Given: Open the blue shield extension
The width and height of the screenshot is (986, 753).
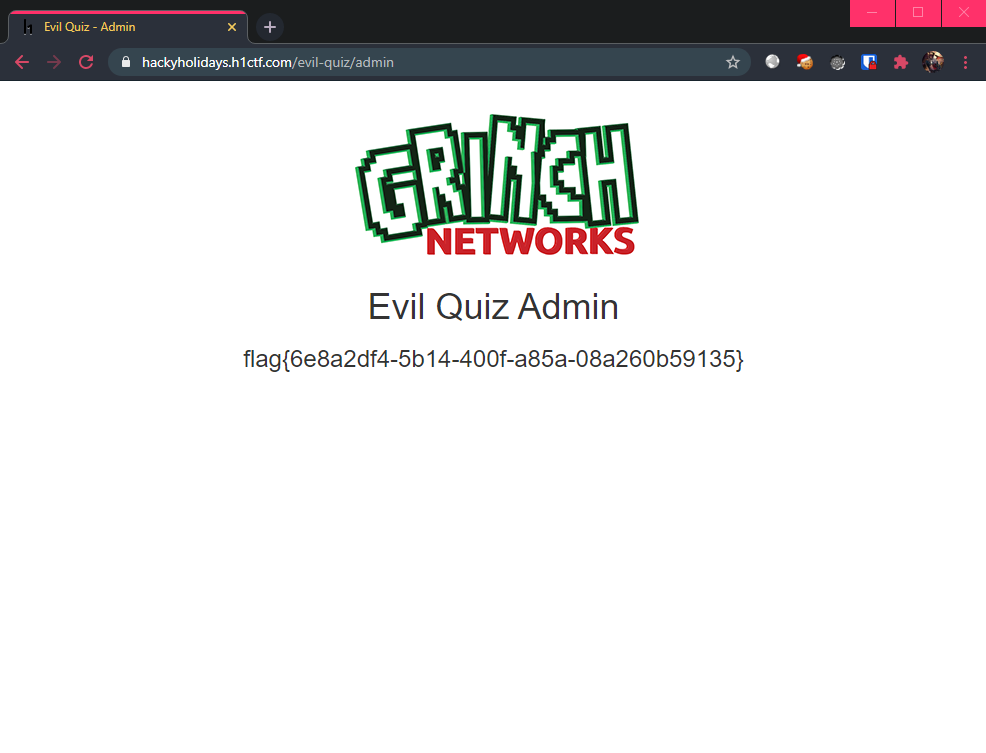Looking at the screenshot, I should (x=869, y=62).
